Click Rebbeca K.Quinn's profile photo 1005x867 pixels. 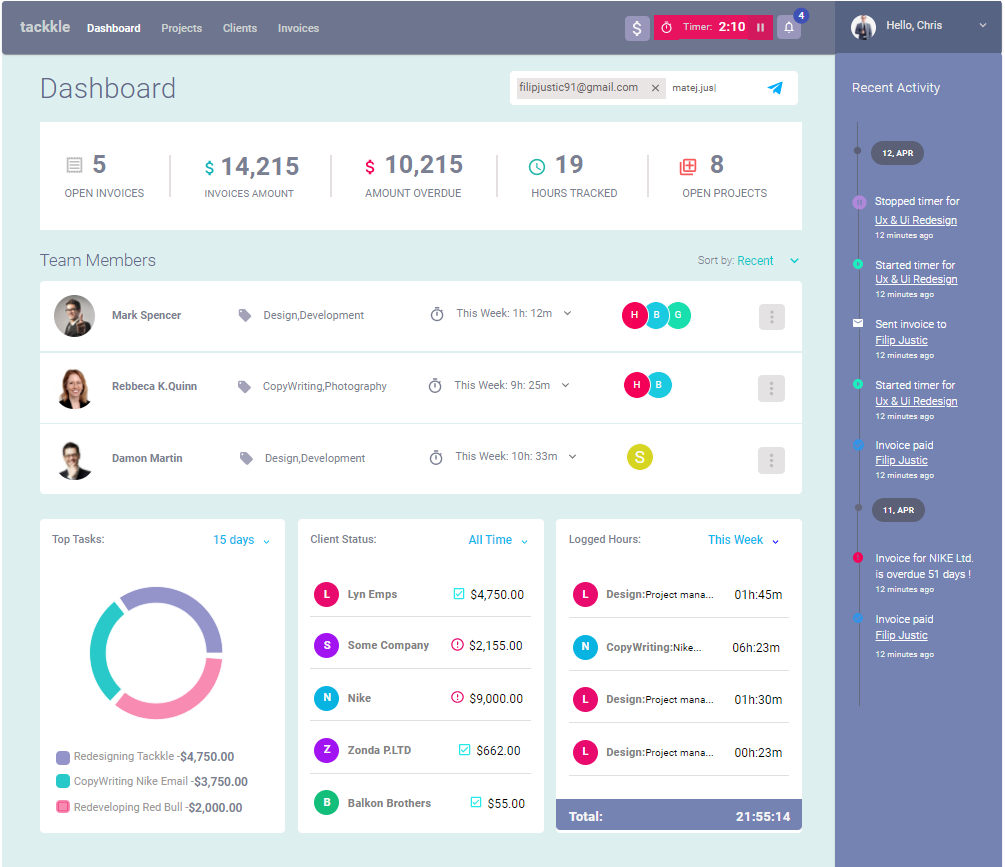pos(74,387)
